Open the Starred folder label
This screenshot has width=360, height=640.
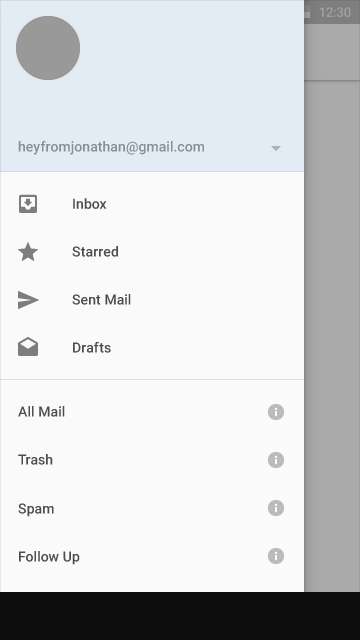pos(95,252)
